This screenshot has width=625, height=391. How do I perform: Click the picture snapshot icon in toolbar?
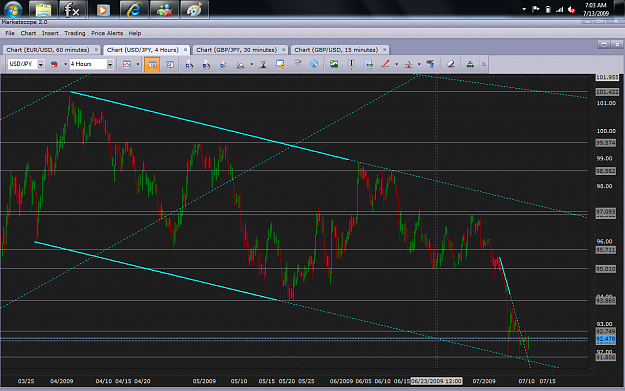[x=334, y=64]
